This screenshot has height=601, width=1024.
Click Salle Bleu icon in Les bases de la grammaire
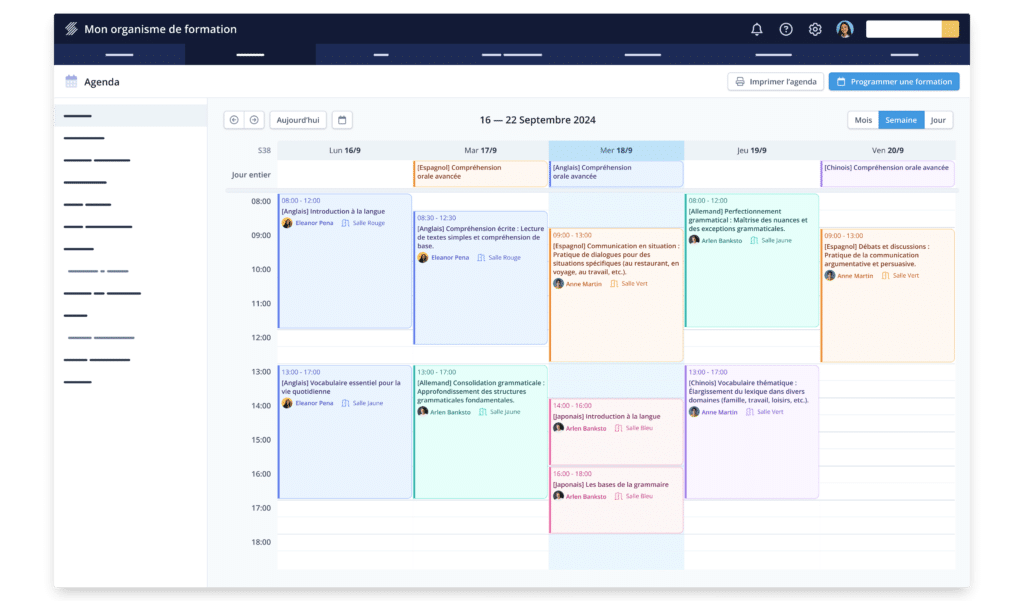[618, 496]
